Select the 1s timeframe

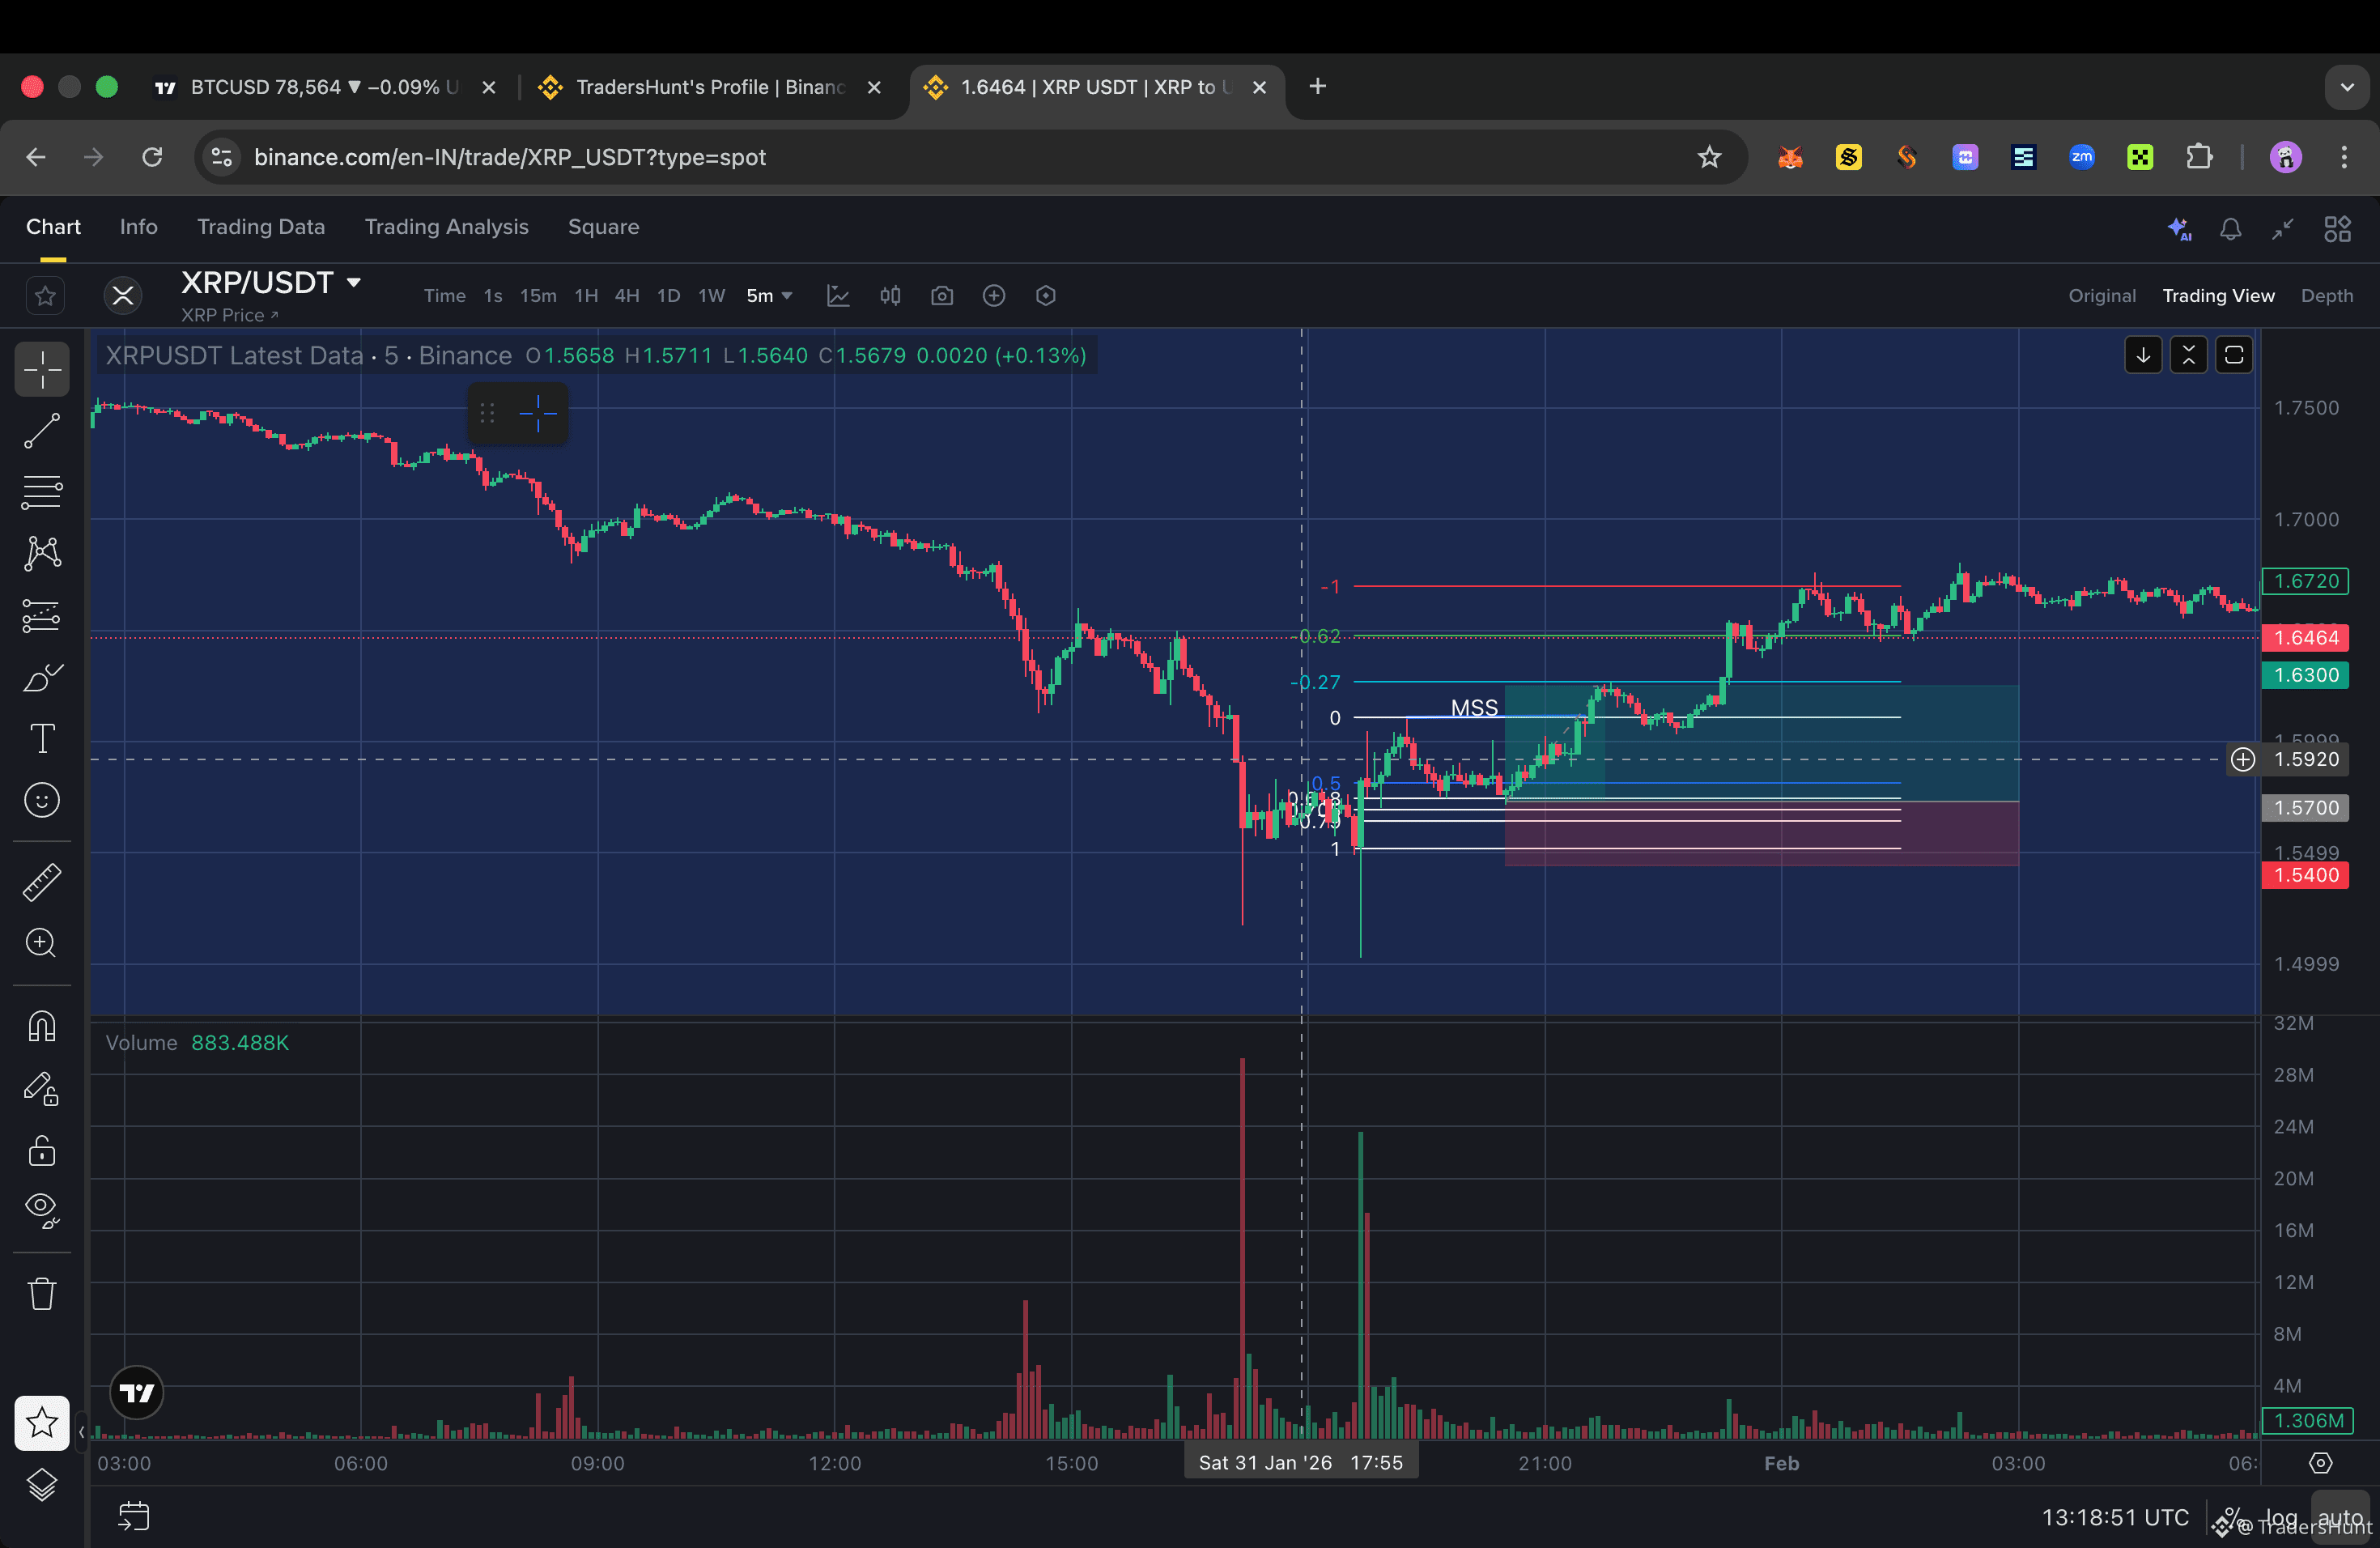tap(493, 296)
